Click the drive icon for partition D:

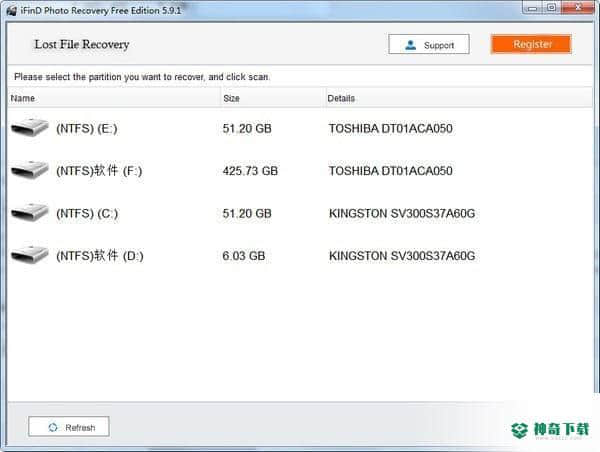point(30,255)
